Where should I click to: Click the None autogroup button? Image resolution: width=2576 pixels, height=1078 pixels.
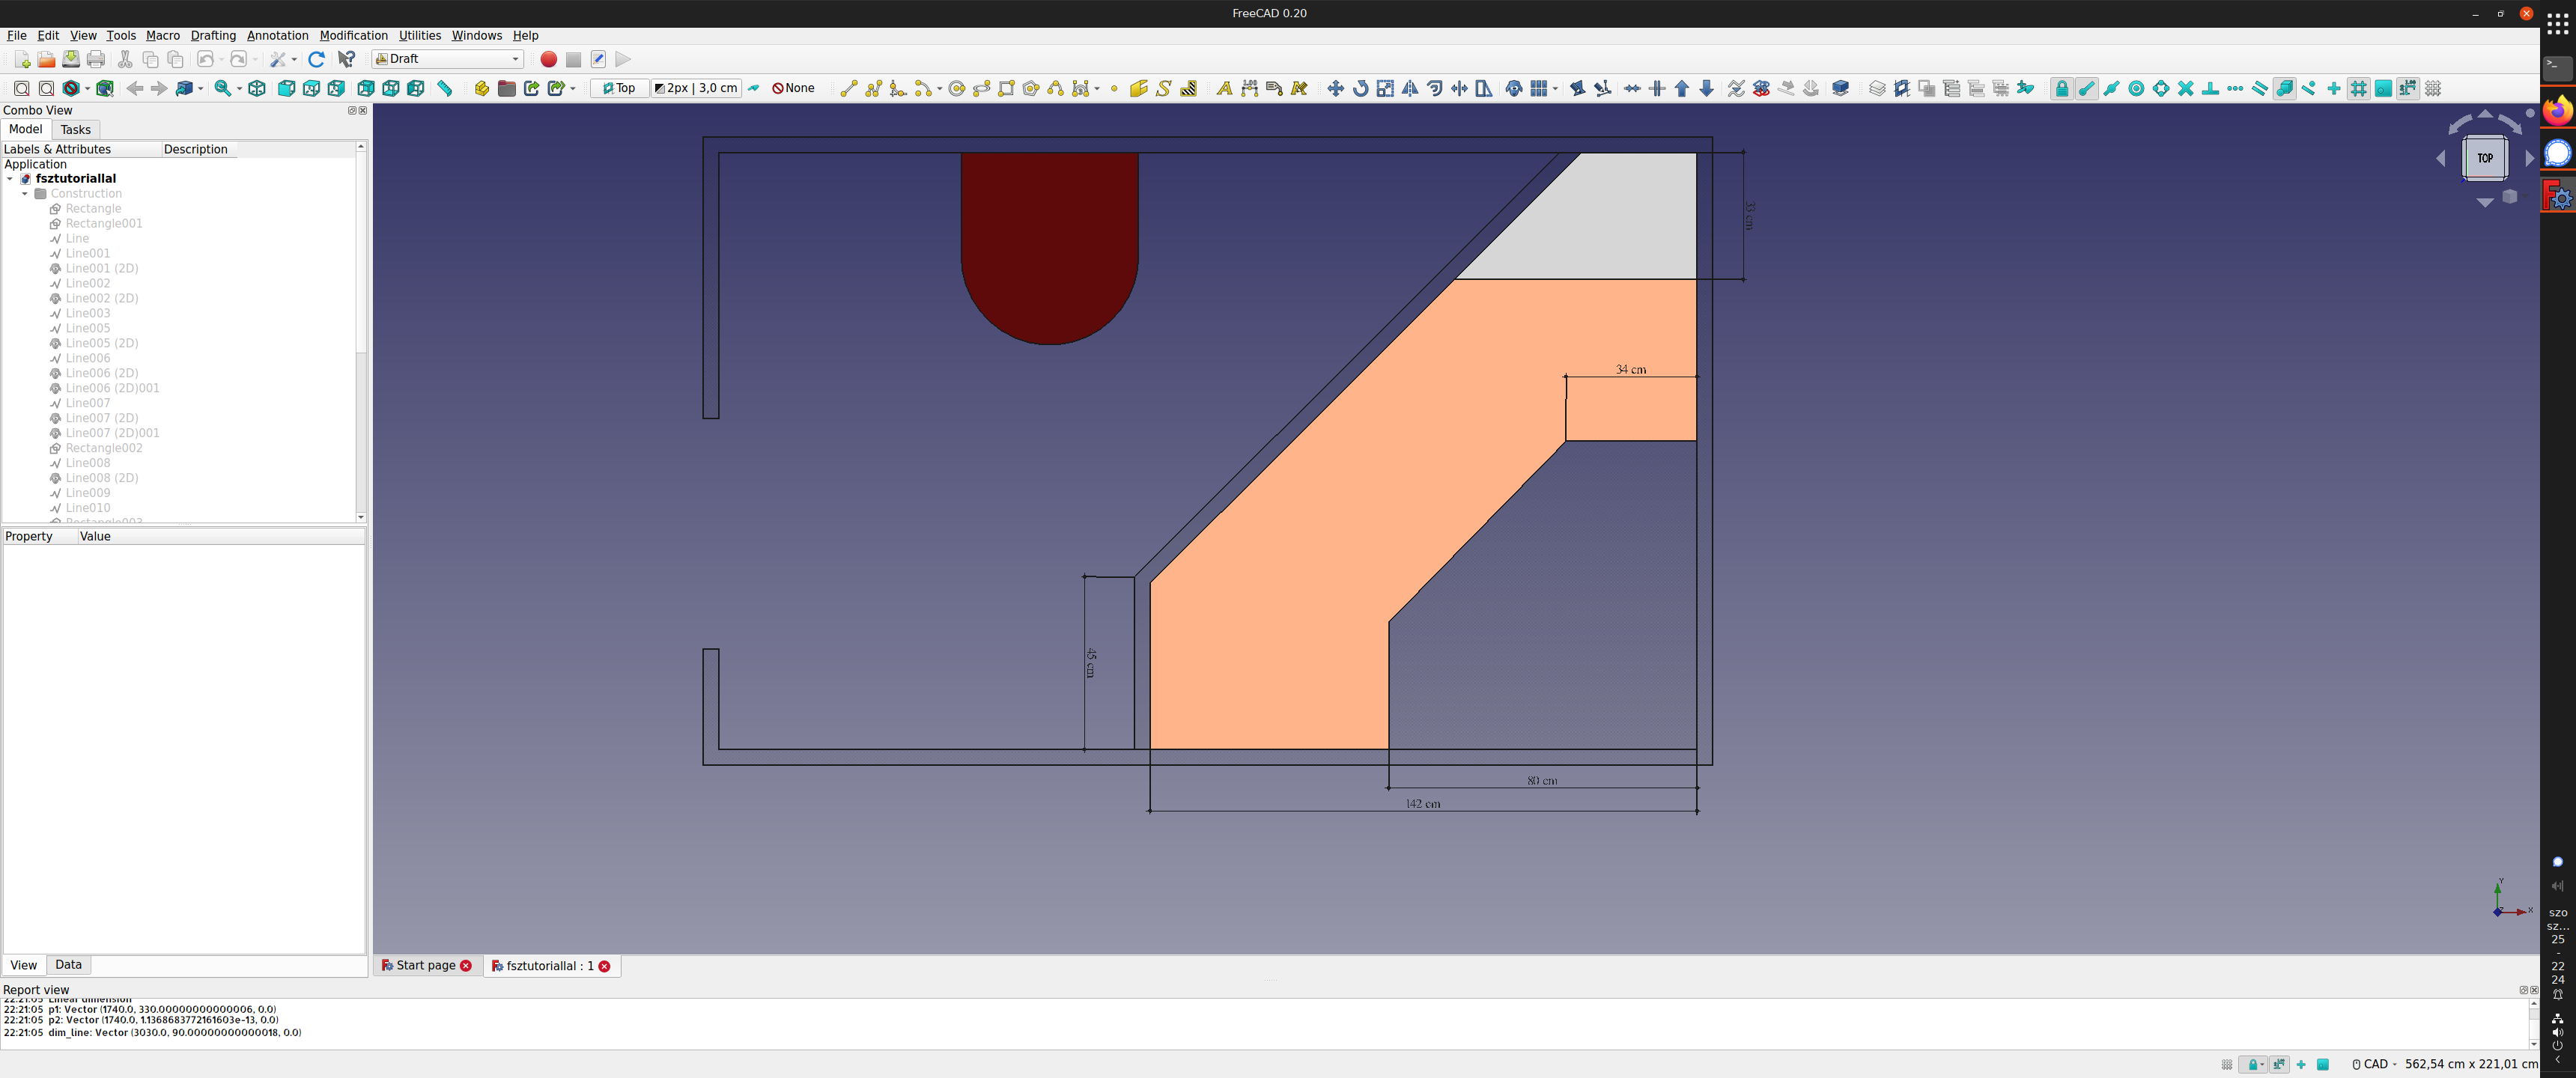[794, 89]
